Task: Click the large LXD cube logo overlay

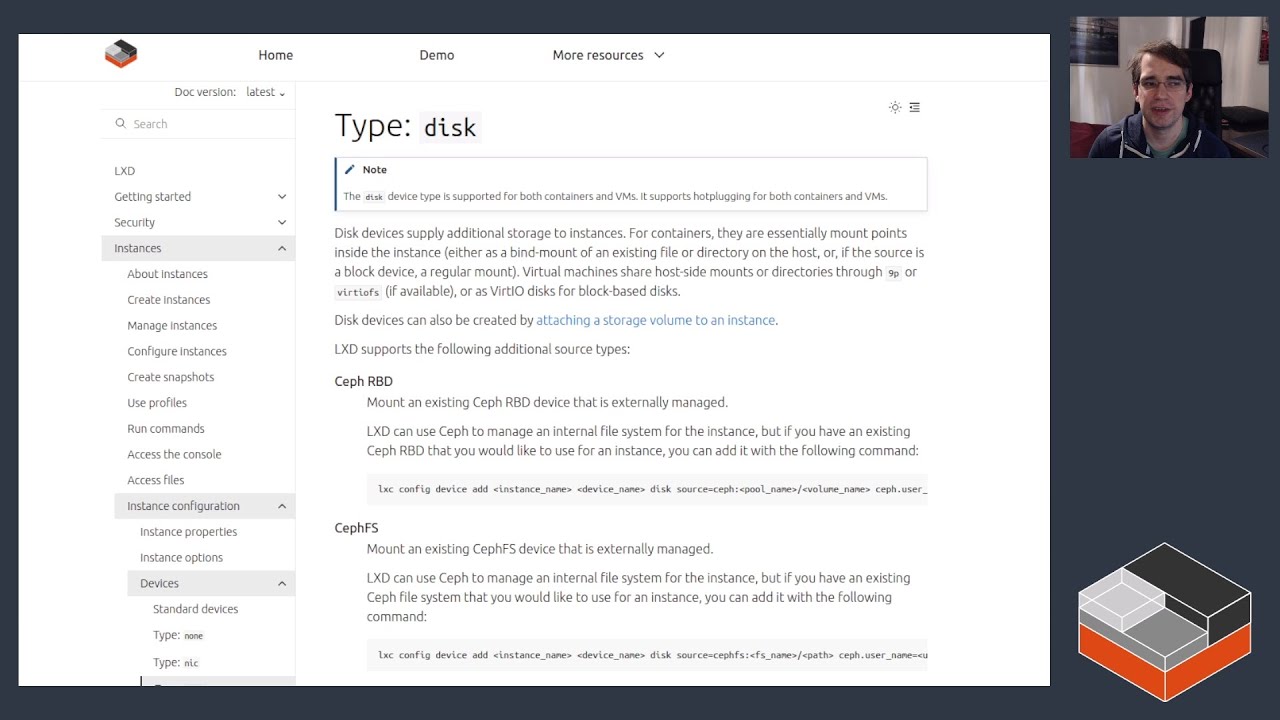Action: pos(1164,620)
